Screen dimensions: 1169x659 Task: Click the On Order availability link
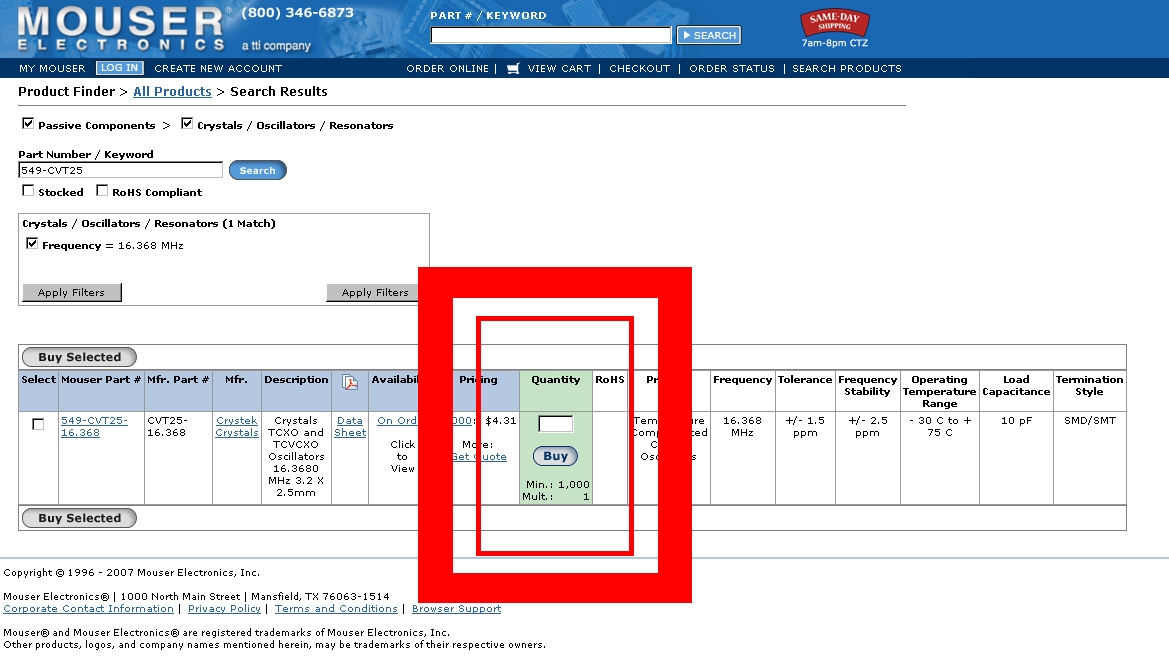click(397, 421)
